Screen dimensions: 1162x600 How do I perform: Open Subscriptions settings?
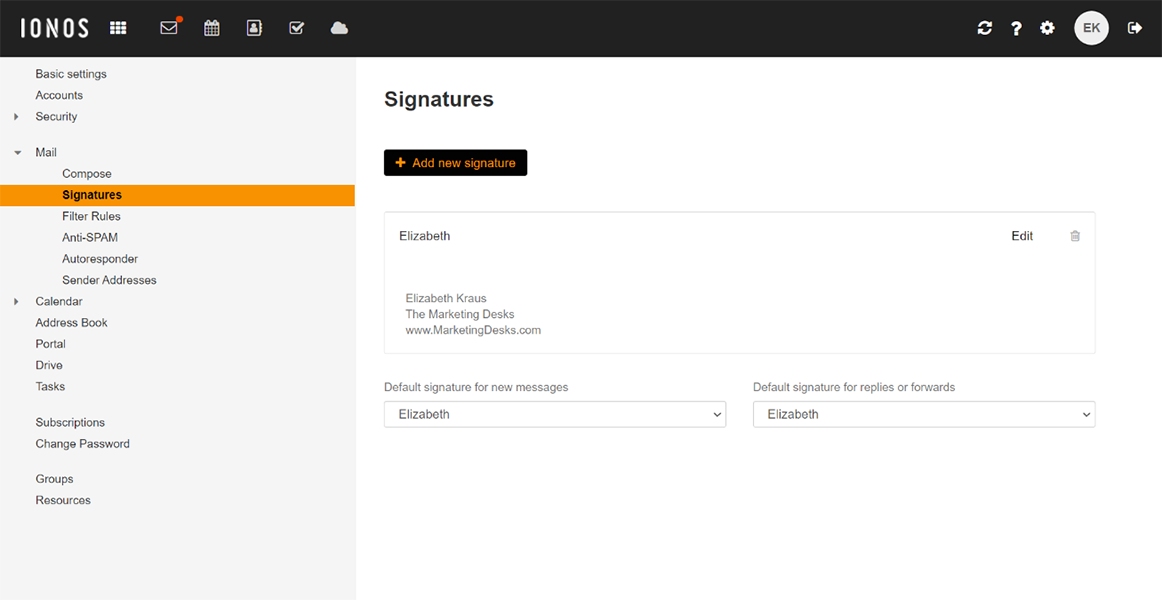(70, 423)
